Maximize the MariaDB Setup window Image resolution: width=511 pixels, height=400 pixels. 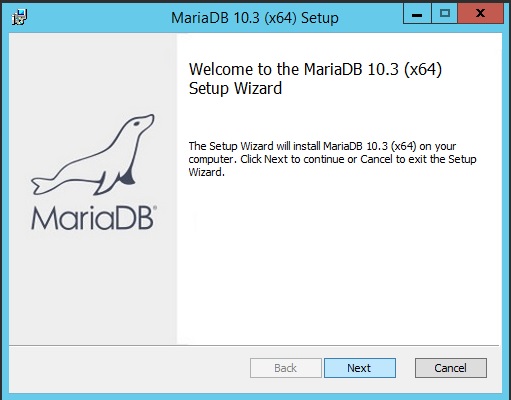[445, 14]
